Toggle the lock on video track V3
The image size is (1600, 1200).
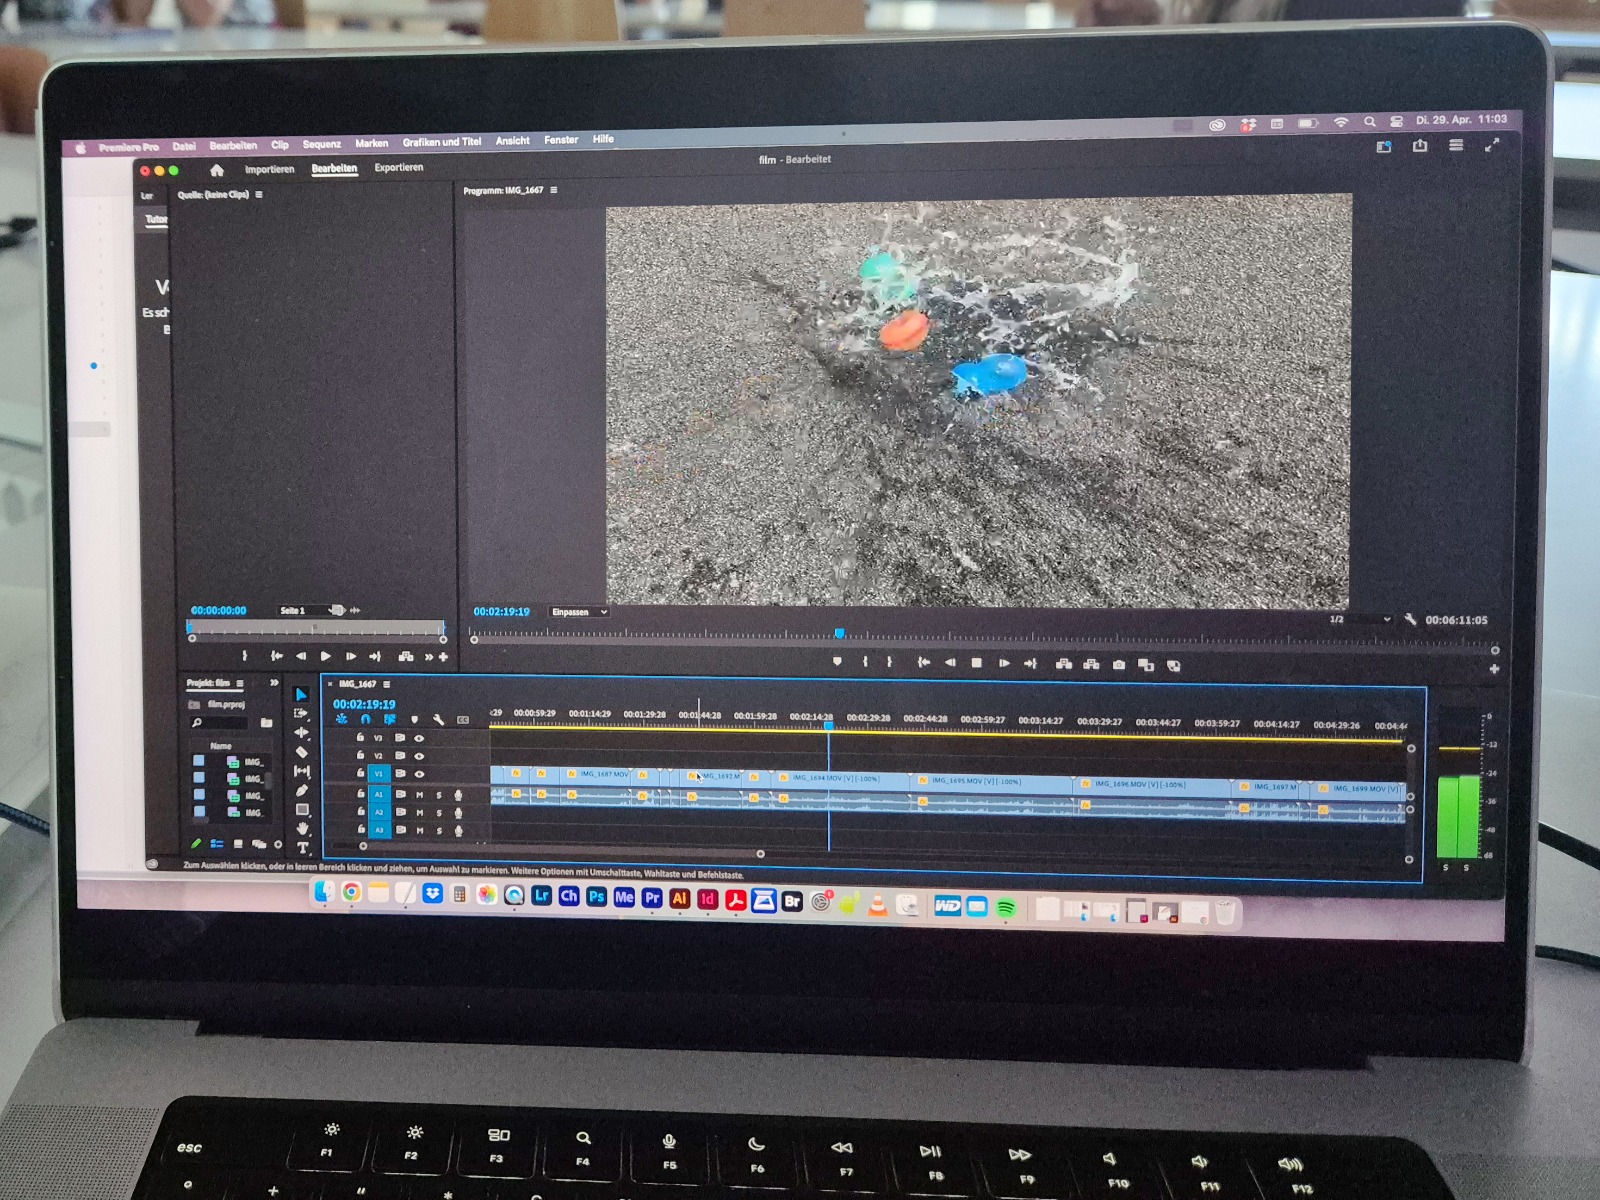360,738
